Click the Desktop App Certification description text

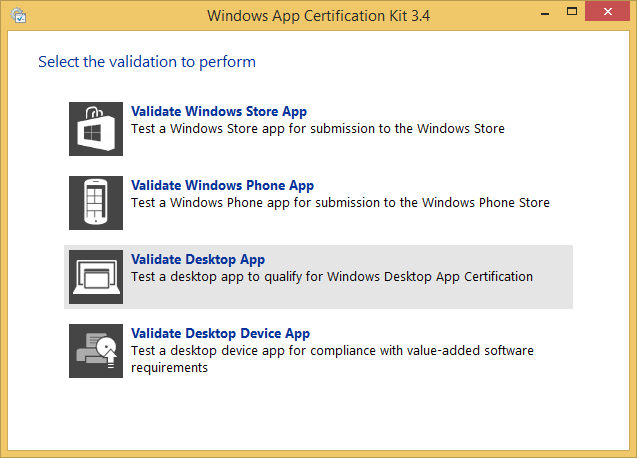(332, 277)
